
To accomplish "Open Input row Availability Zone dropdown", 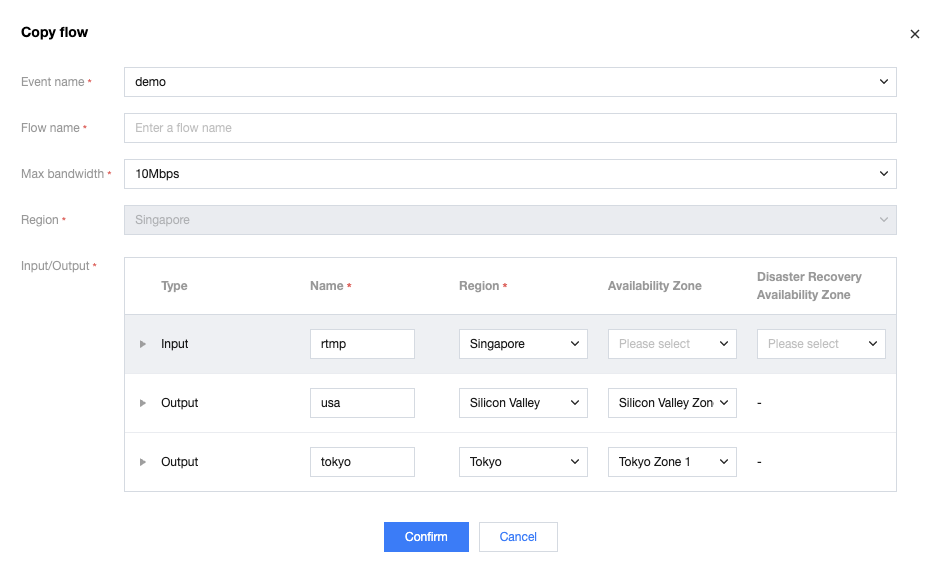I will 672,344.
